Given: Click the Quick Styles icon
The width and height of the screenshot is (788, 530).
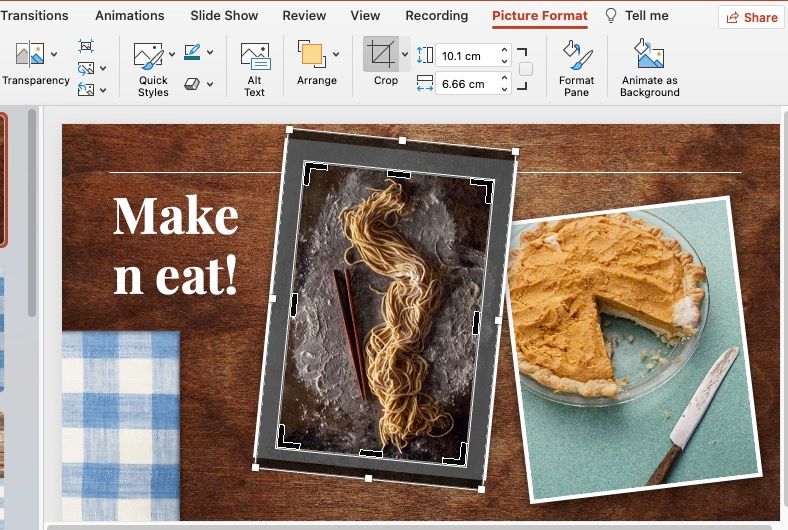Looking at the screenshot, I should pyautogui.click(x=148, y=55).
